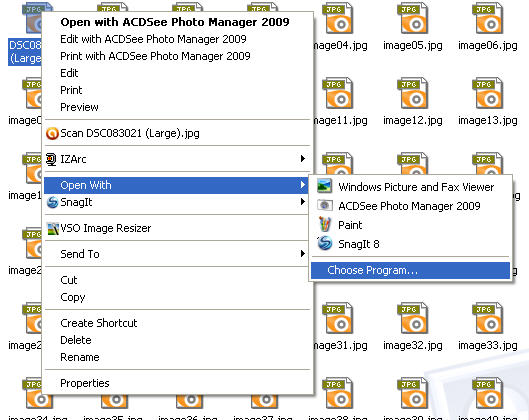Click the VSO Image Resizer icon
This screenshot has height=420, width=529.
[x=53, y=229]
